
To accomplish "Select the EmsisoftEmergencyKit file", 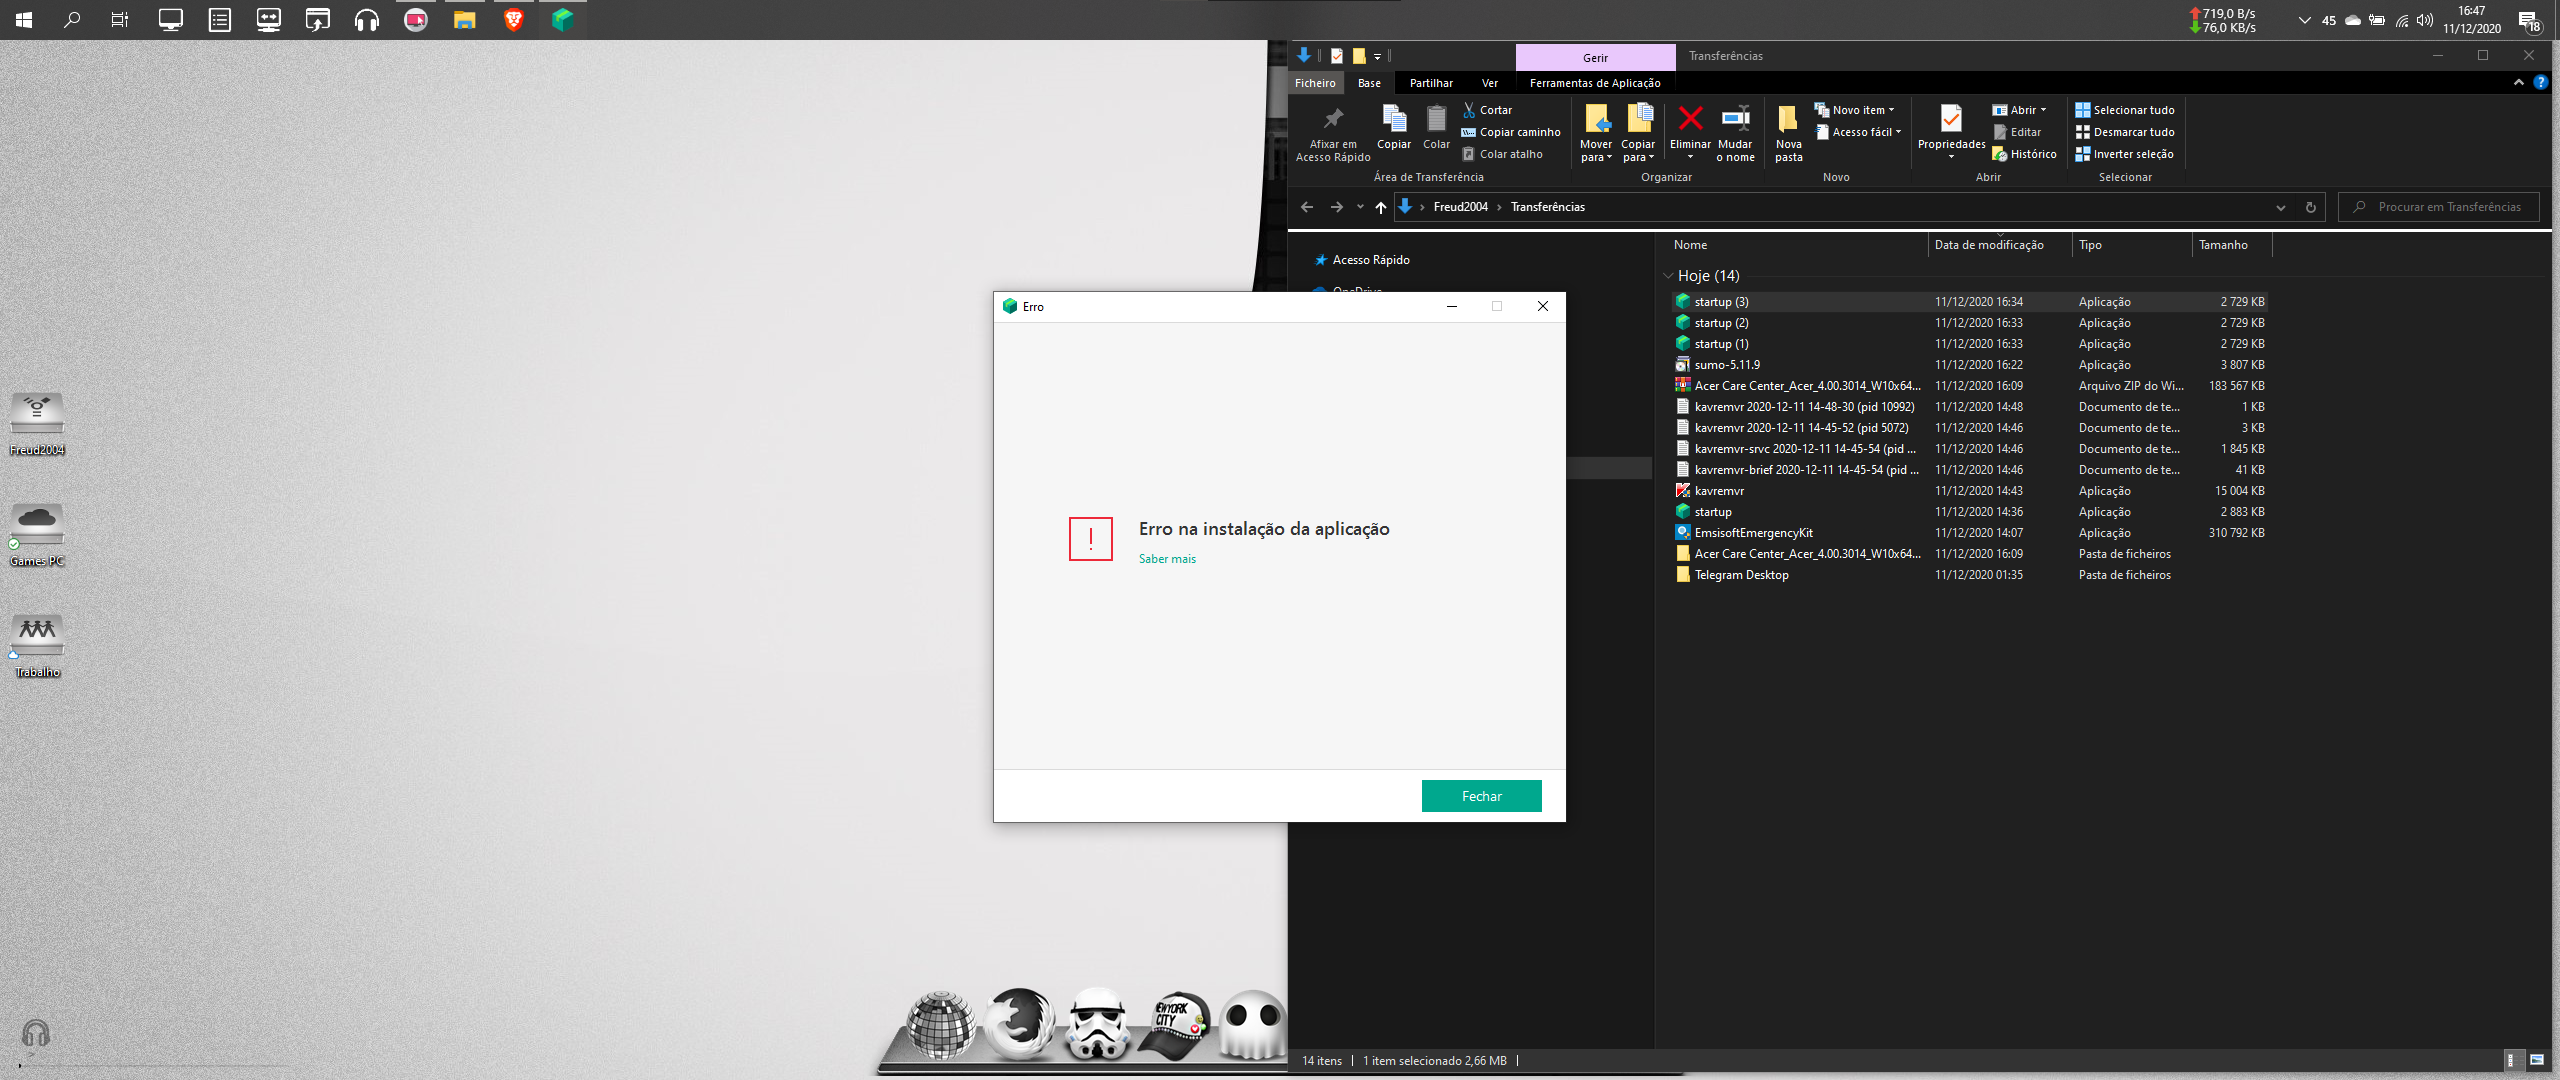I will pyautogui.click(x=1753, y=533).
